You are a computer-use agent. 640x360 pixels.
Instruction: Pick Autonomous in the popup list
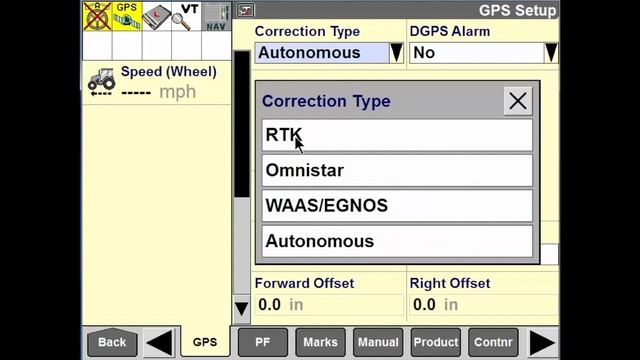397,241
